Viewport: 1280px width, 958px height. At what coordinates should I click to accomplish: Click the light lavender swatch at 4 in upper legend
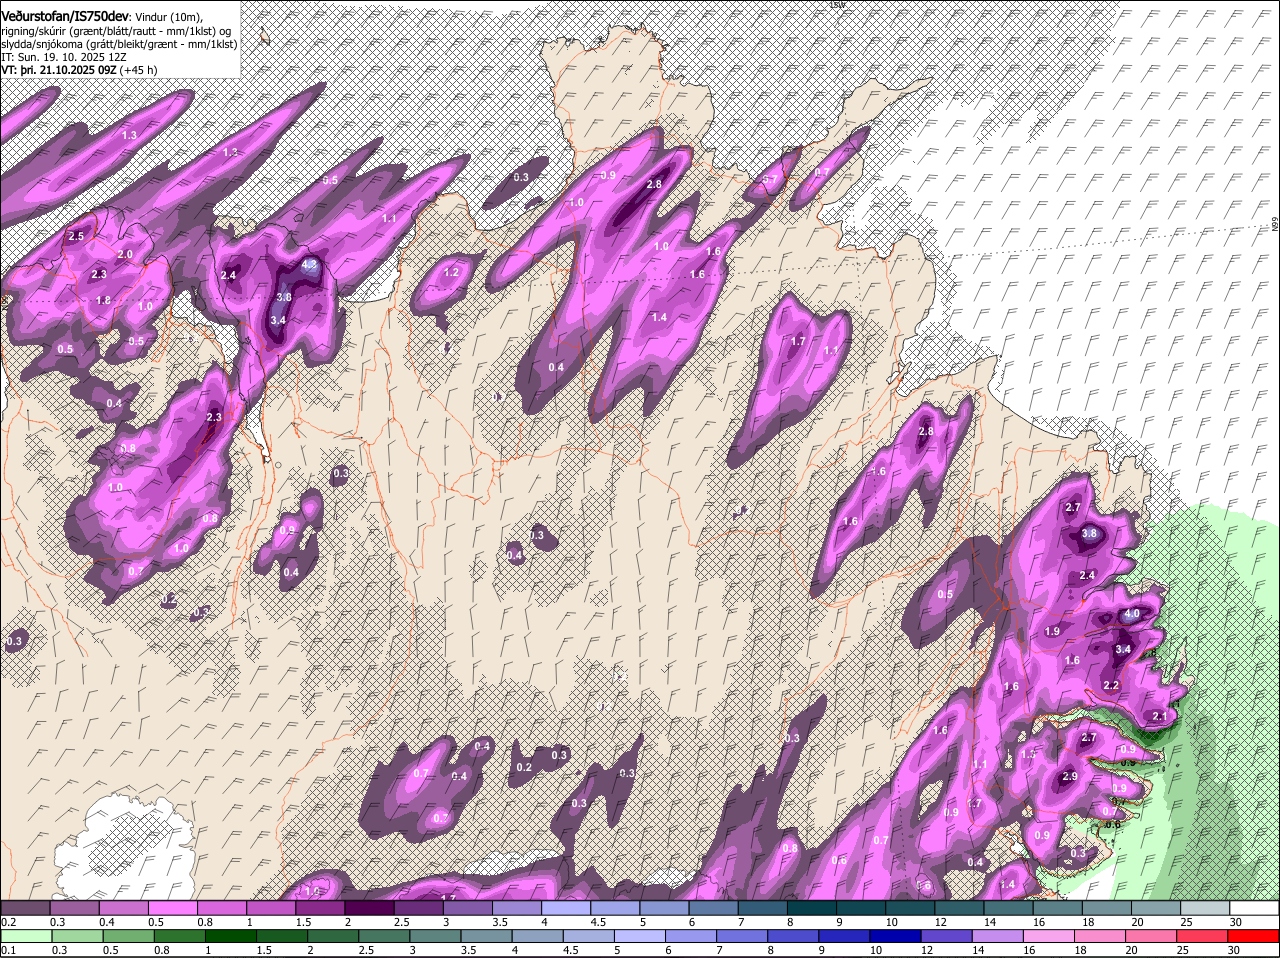pos(566,908)
